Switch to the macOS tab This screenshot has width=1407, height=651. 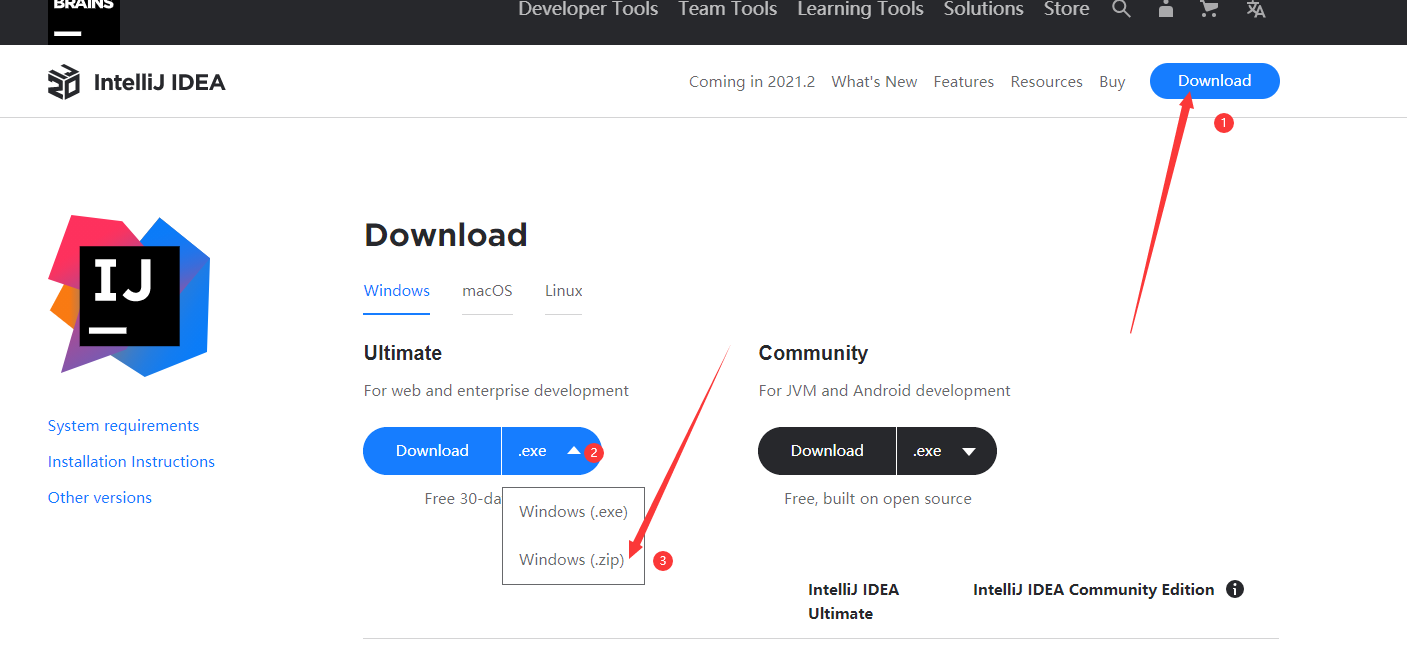pyautogui.click(x=487, y=291)
